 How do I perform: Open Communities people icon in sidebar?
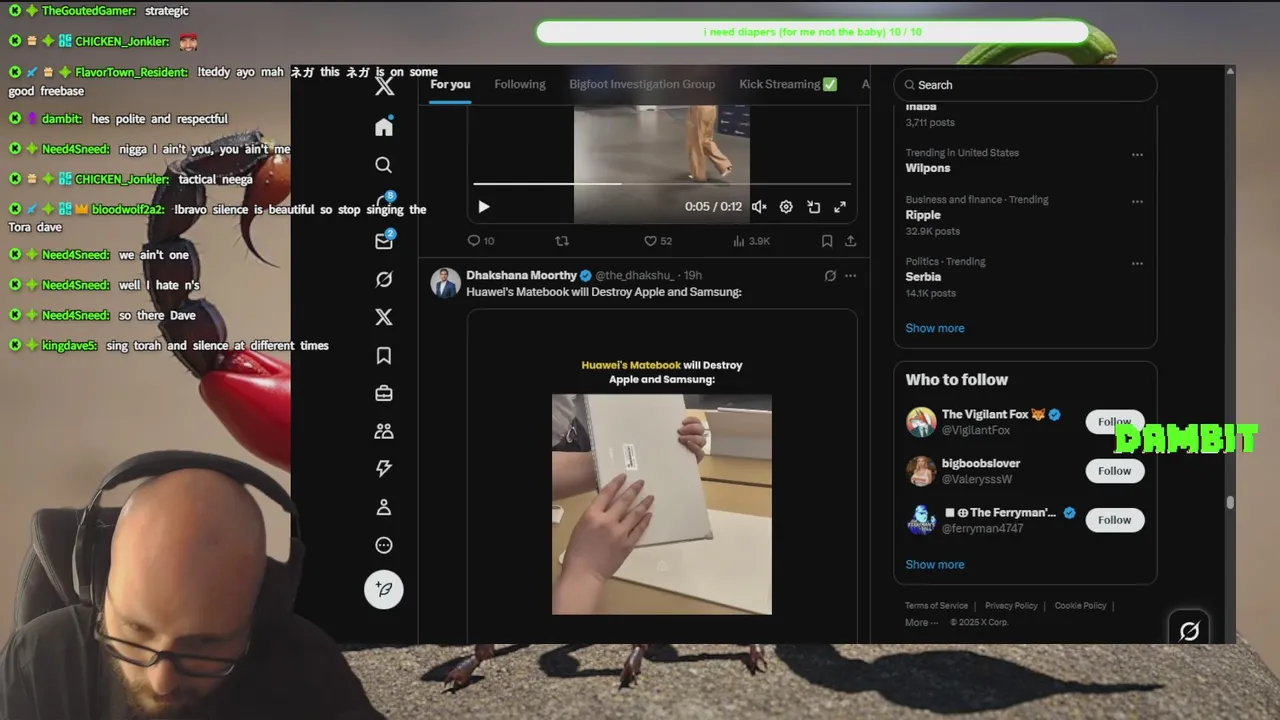[x=384, y=432]
